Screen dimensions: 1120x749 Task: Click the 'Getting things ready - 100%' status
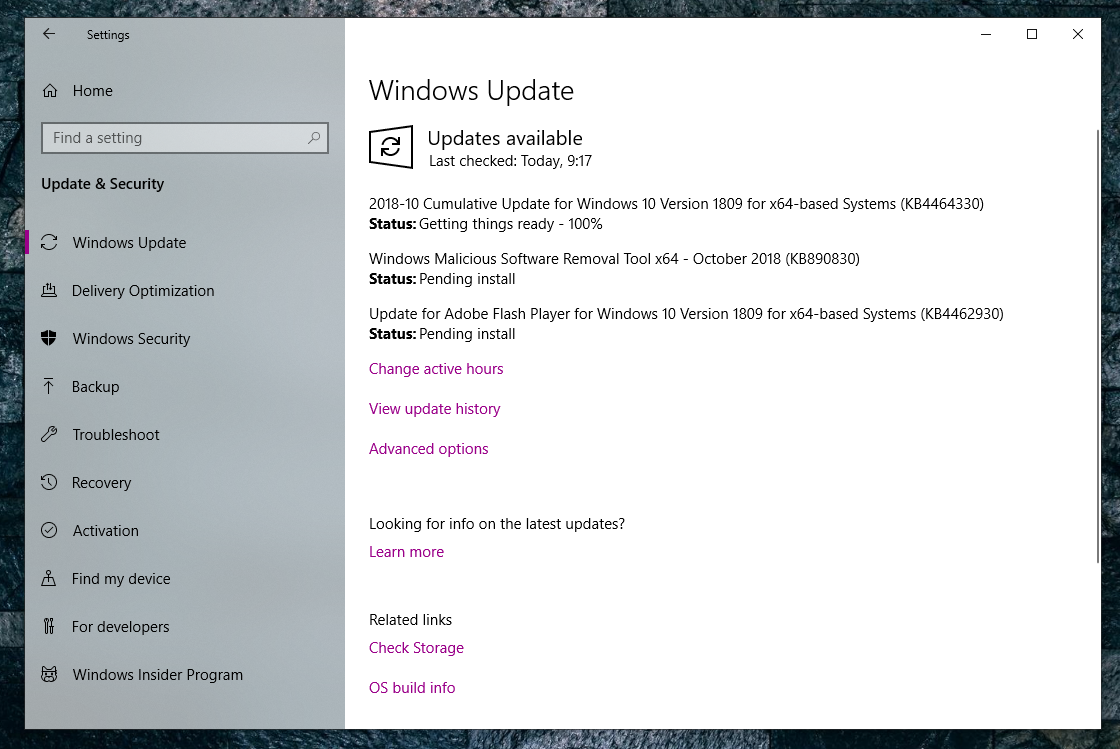pos(511,224)
